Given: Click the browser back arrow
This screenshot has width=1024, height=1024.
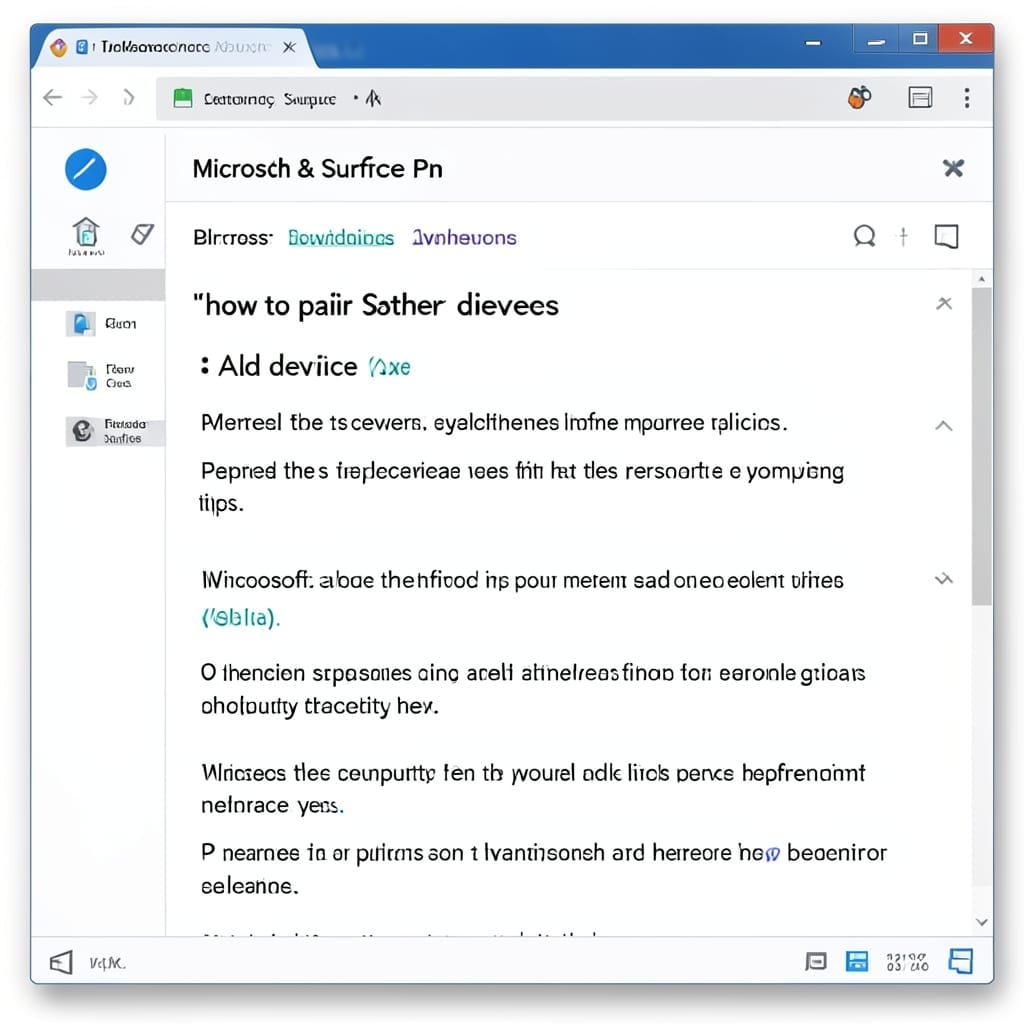Looking at the screenshot, I should coord(52,98).
